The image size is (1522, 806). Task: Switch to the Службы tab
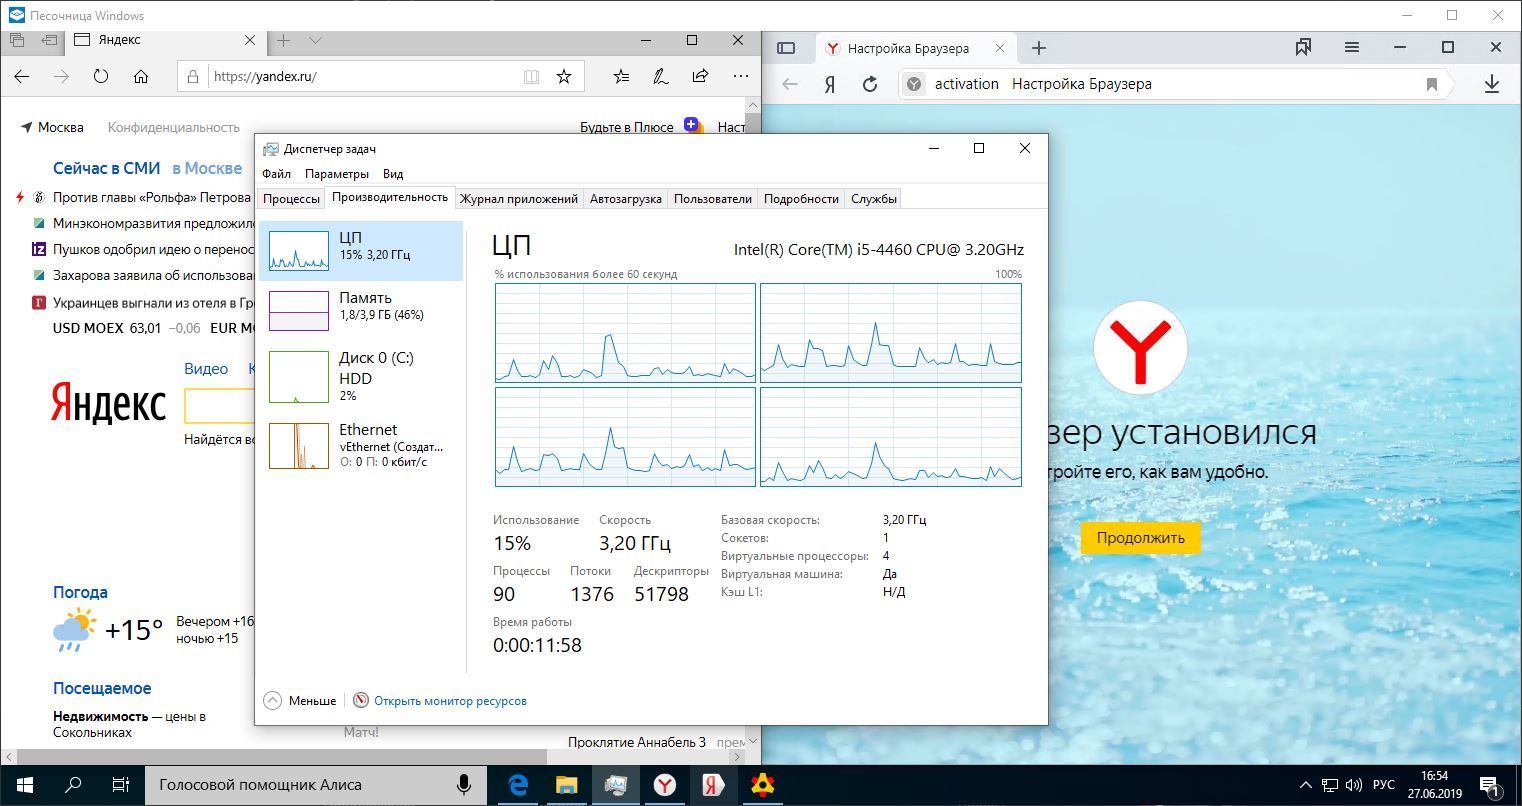tap(874, 198)
